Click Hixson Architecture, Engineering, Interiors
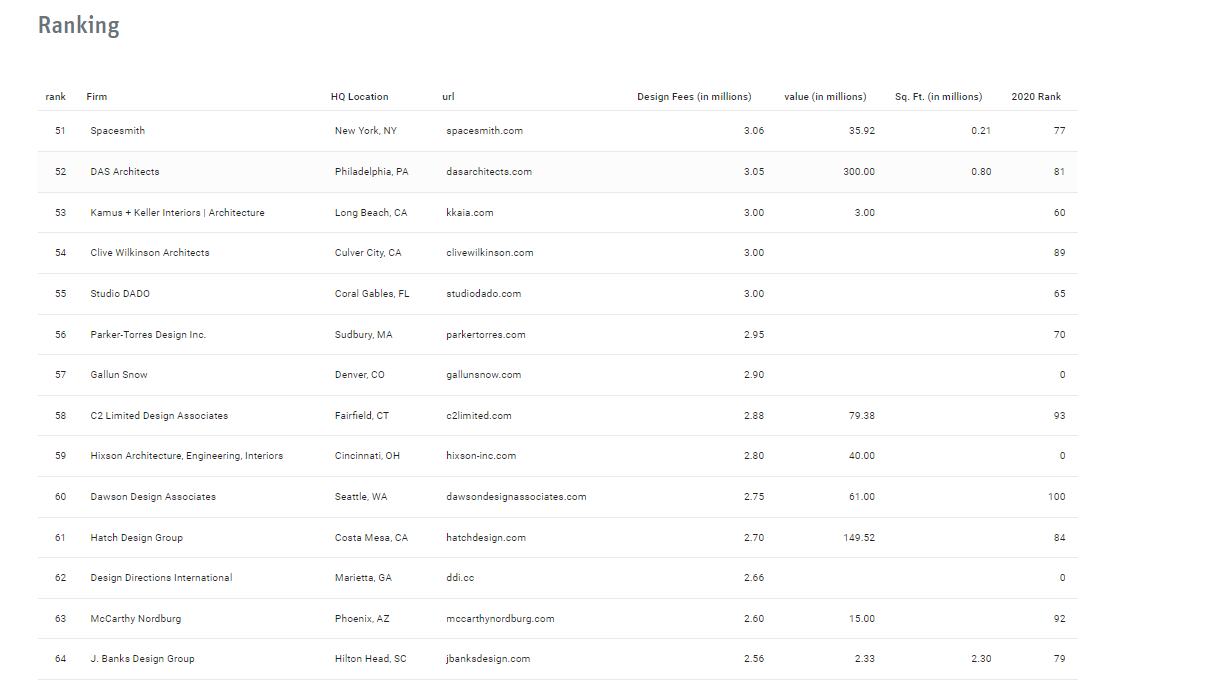1208x683 pixels. coord(187,456)
